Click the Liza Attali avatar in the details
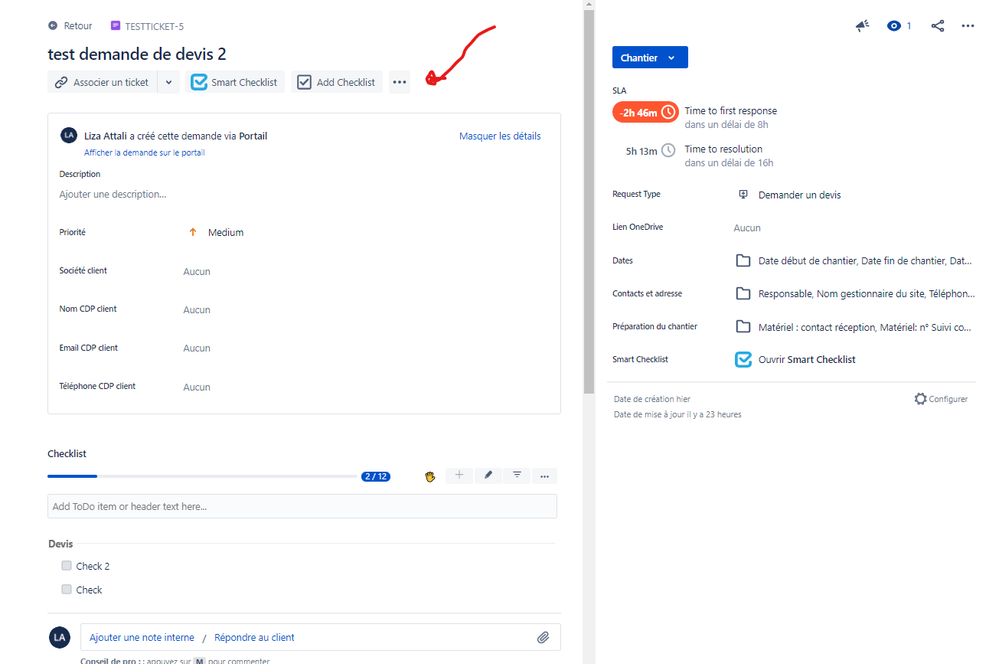Screen dimensions: 999x664 click(x=69, y=135)
